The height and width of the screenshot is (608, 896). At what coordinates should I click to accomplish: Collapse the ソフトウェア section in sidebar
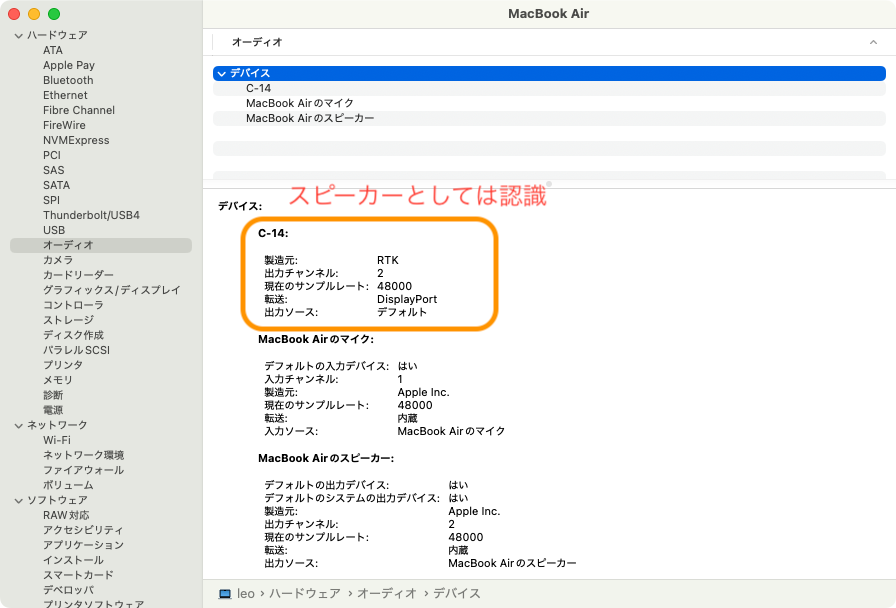click(x=18, y=500)
